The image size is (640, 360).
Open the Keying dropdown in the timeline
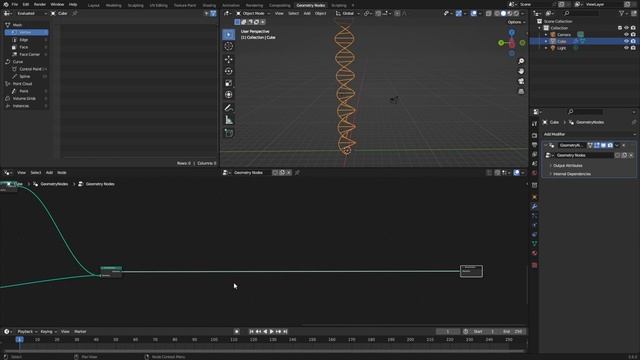[x=48, y=332]
